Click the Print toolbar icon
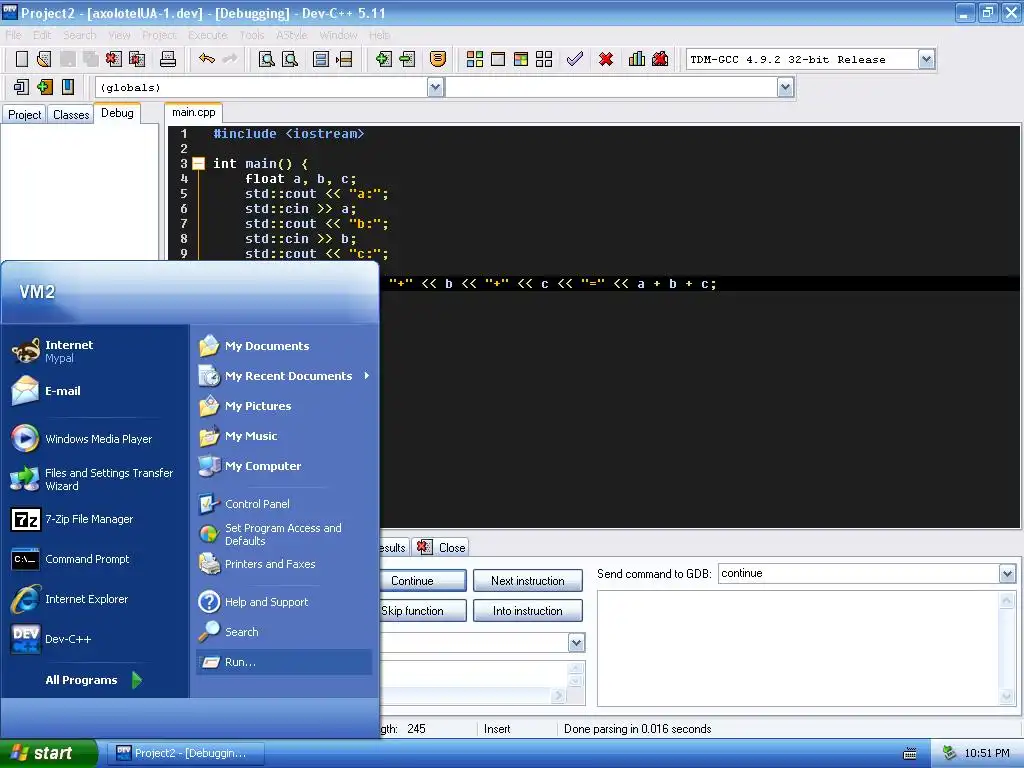The height and width of the screenshot is (768, 1024). point(168,59)
